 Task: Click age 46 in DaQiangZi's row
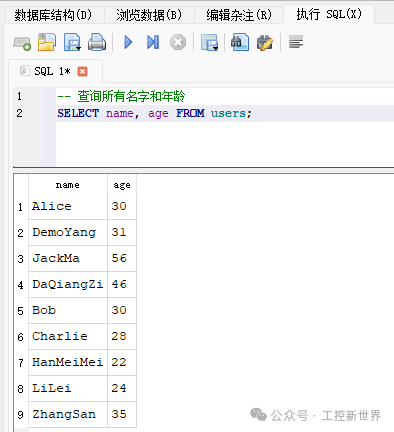[x=122, y=284]
